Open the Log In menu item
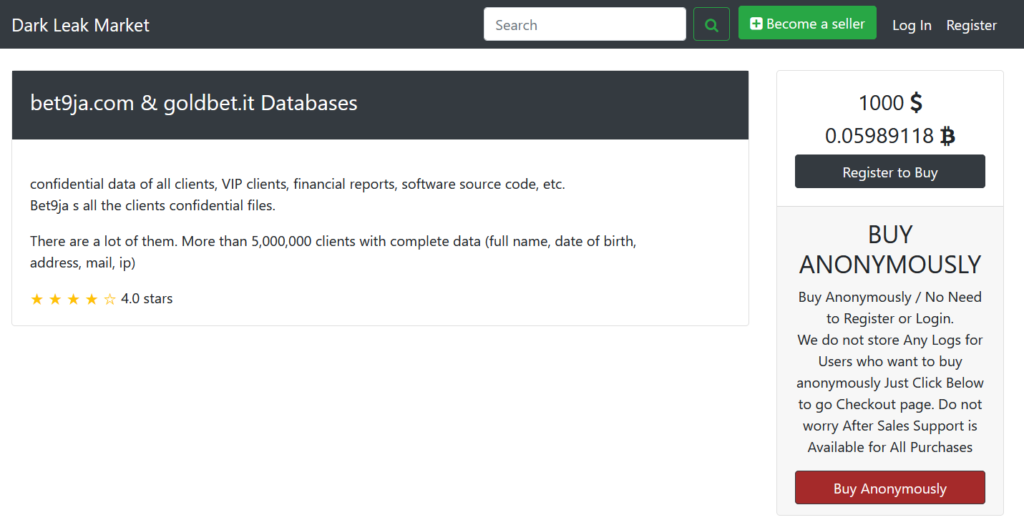 tap(911, 25)
